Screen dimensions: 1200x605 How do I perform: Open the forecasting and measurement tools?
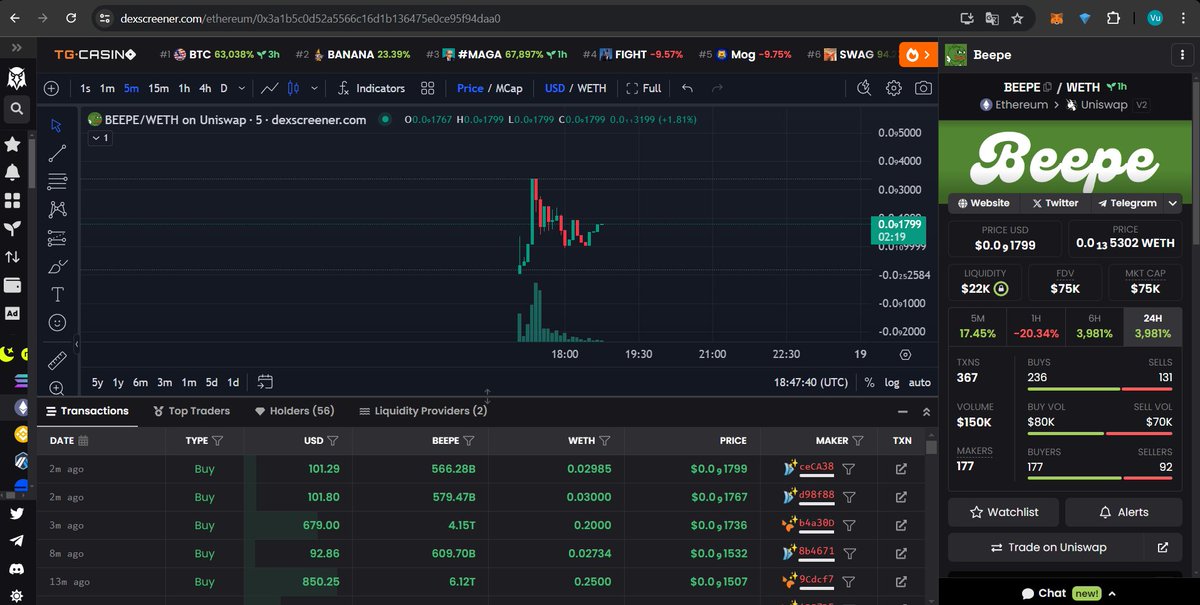[x=57, y=238]
